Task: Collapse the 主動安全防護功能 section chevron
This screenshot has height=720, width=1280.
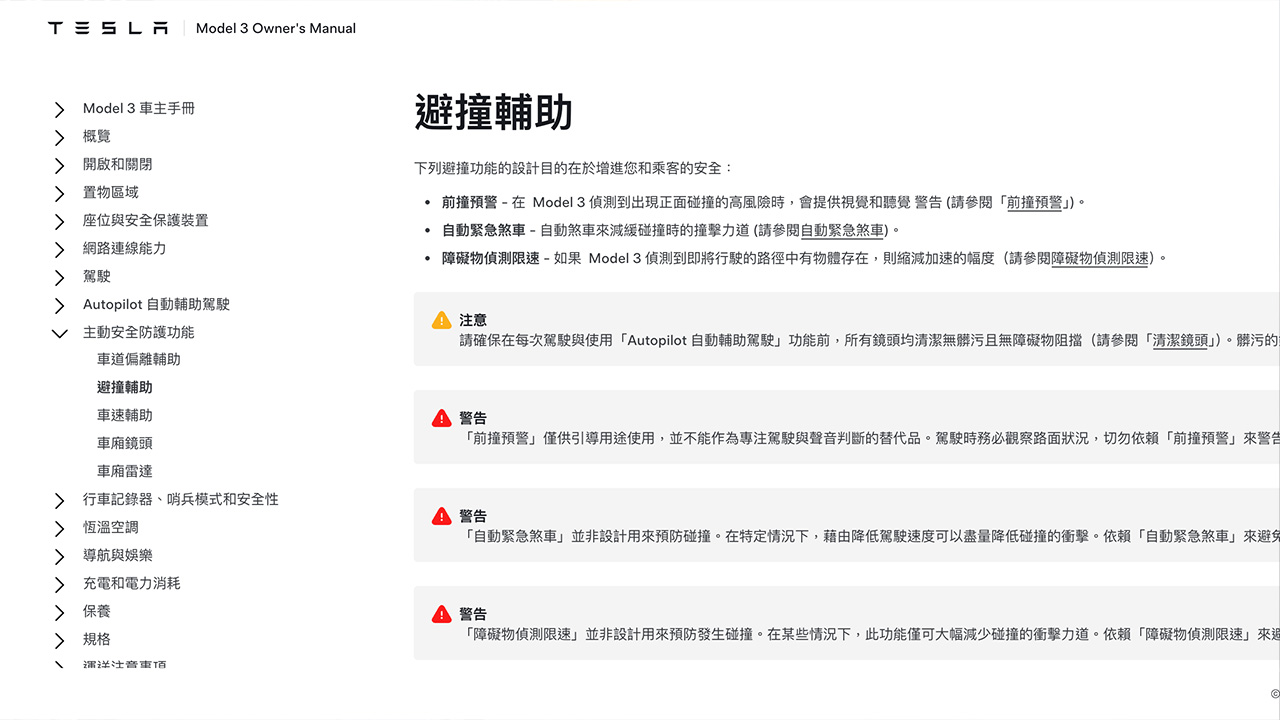Action: (x=60, y=333)
